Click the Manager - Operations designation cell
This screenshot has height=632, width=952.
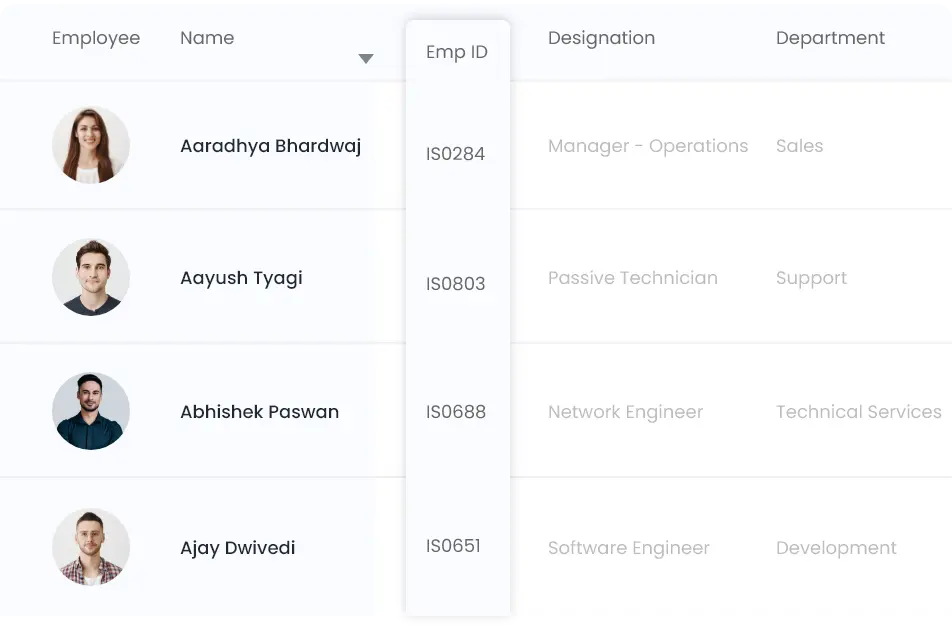point(648,146)
